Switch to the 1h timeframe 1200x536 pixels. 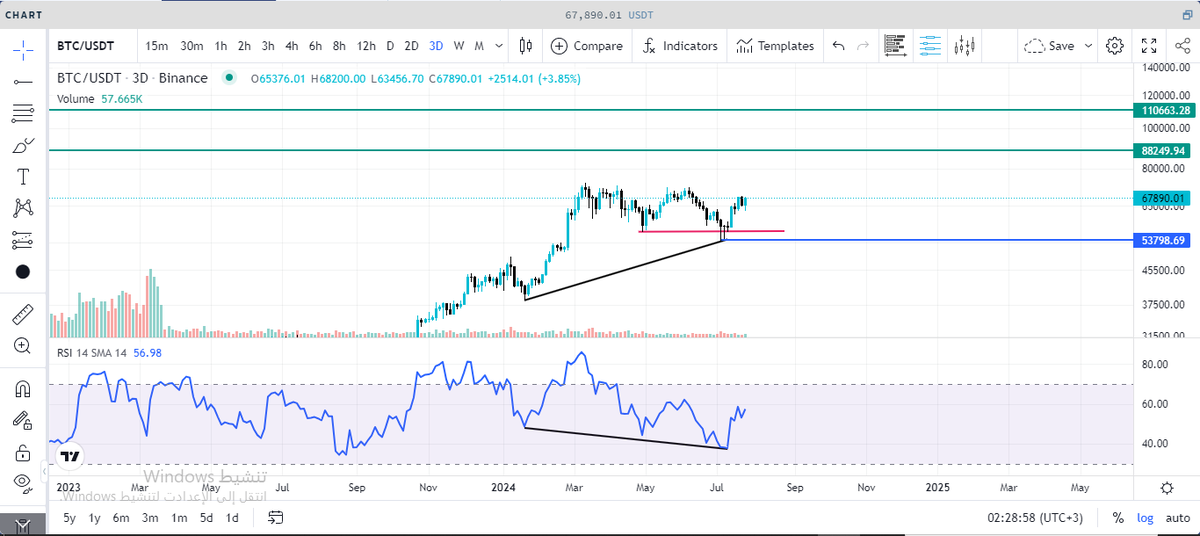(x=221, y=46)
